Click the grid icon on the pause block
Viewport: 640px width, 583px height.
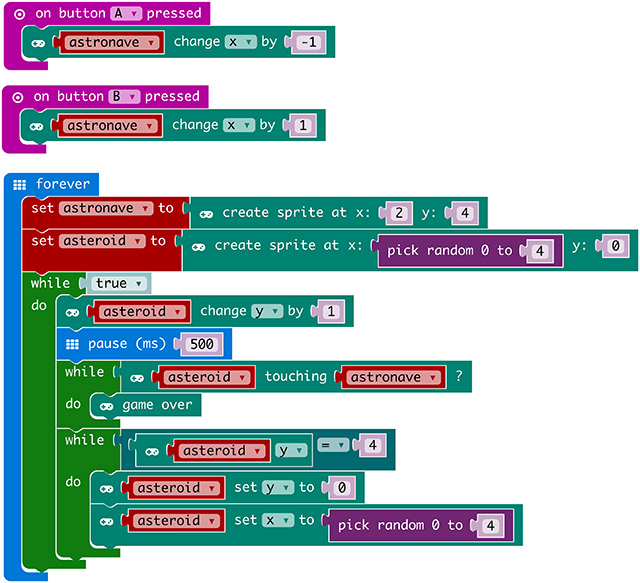click(x=72, y=344)
